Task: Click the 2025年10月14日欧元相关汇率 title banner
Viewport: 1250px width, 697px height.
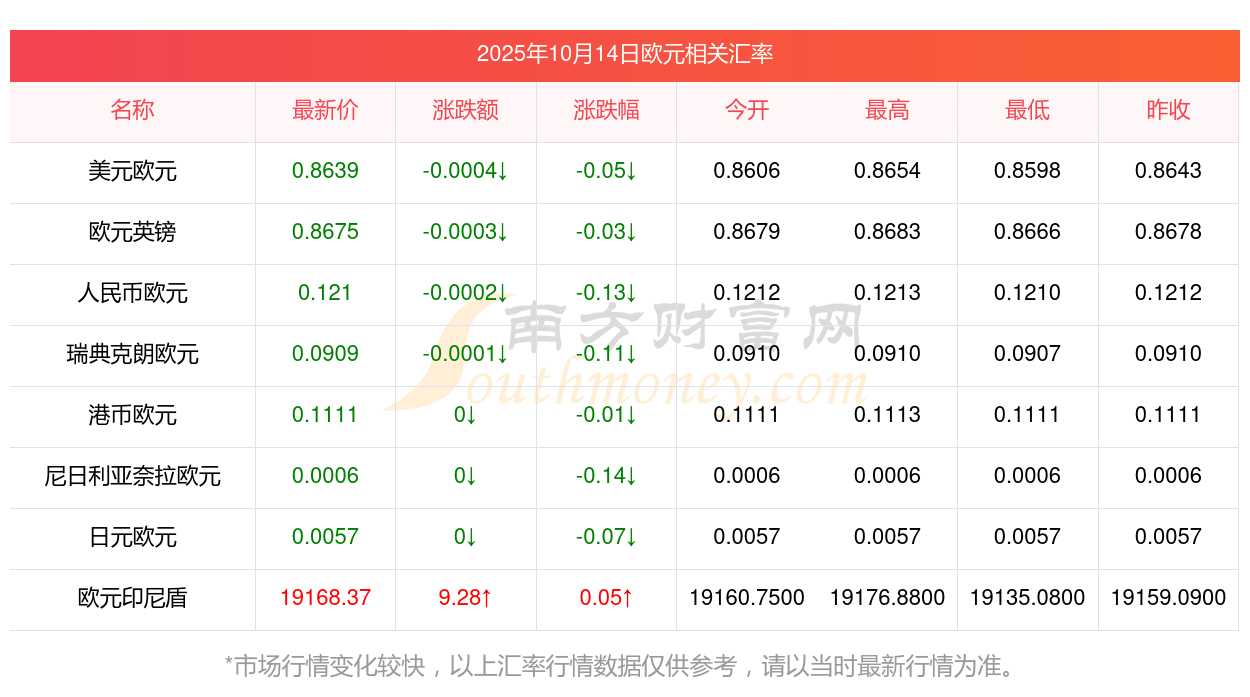Action: pos(624,54)
